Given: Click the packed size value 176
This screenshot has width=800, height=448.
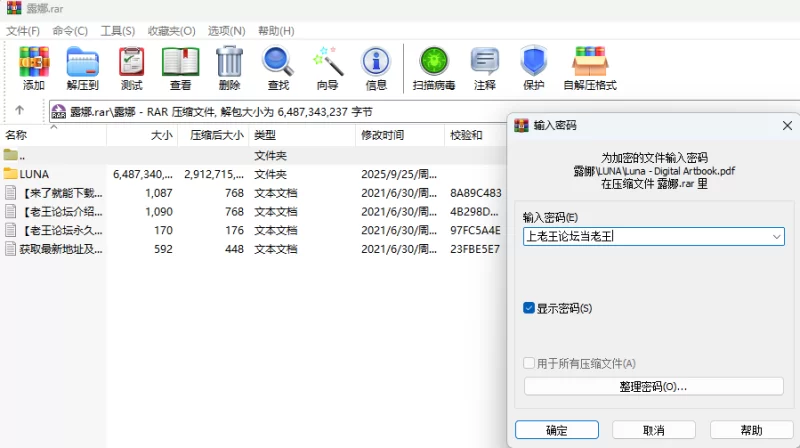Looking at the screenshot, I should point(234,230).
